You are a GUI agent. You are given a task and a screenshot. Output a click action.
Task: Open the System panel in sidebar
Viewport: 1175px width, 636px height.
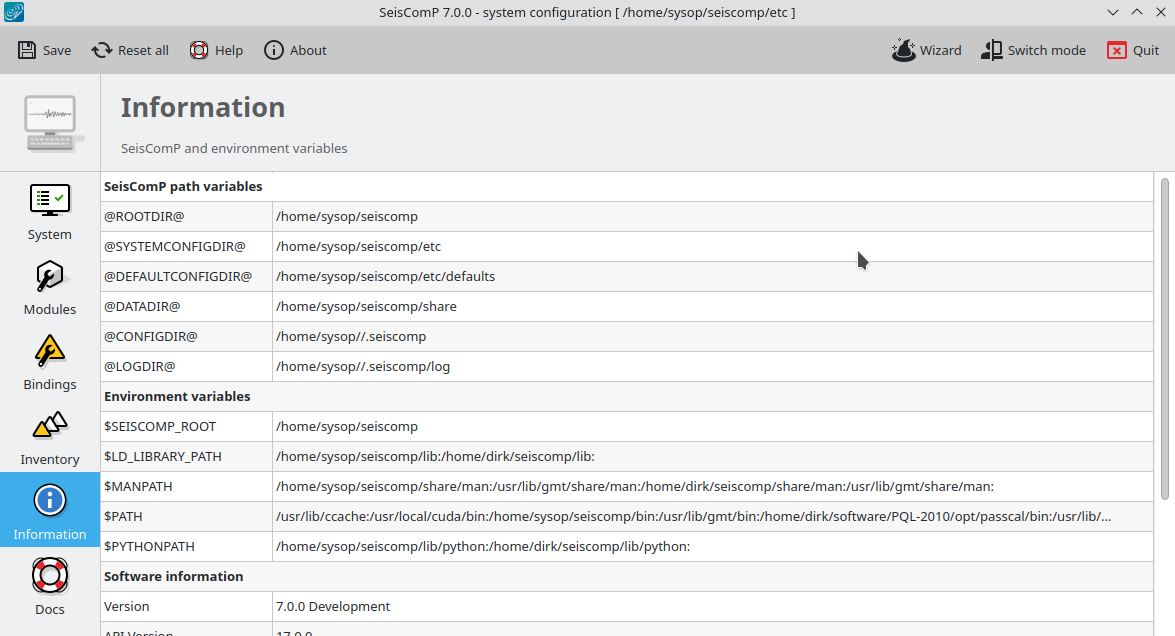point(50,211)
